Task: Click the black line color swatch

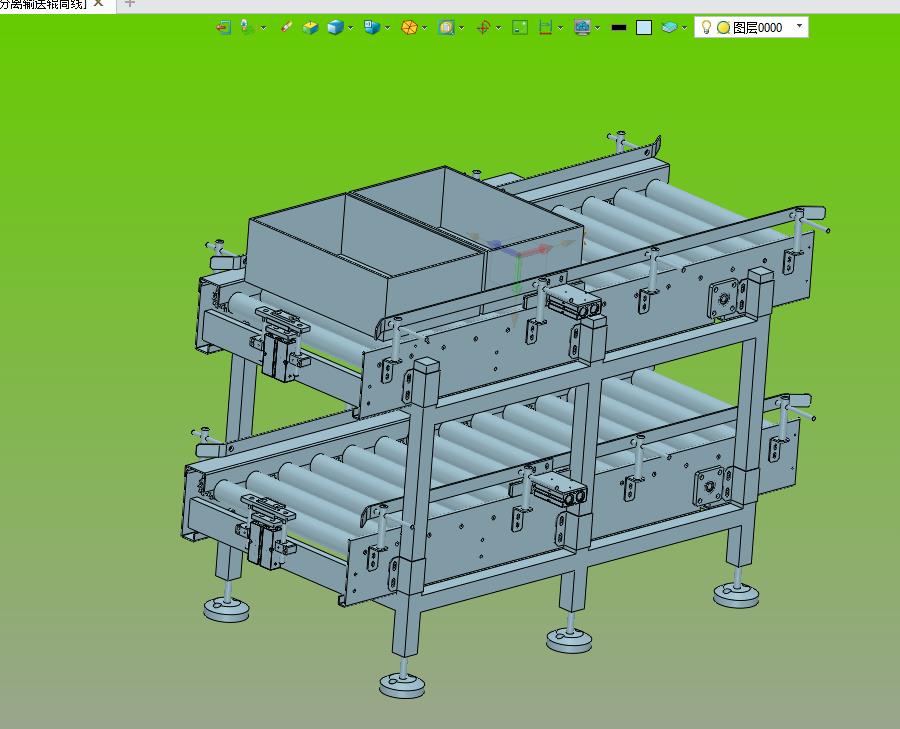Action: (x=619, y=28)
